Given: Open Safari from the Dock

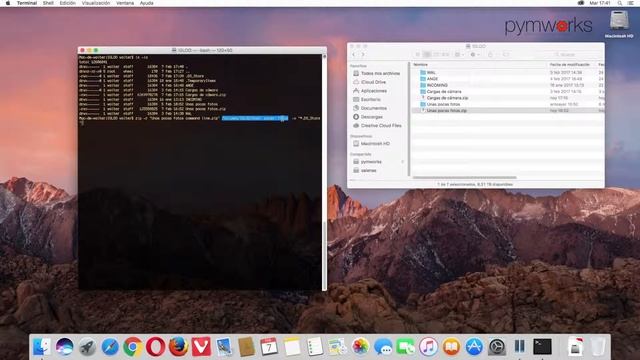Looking at the screenshot, I should tap(110, 347).
